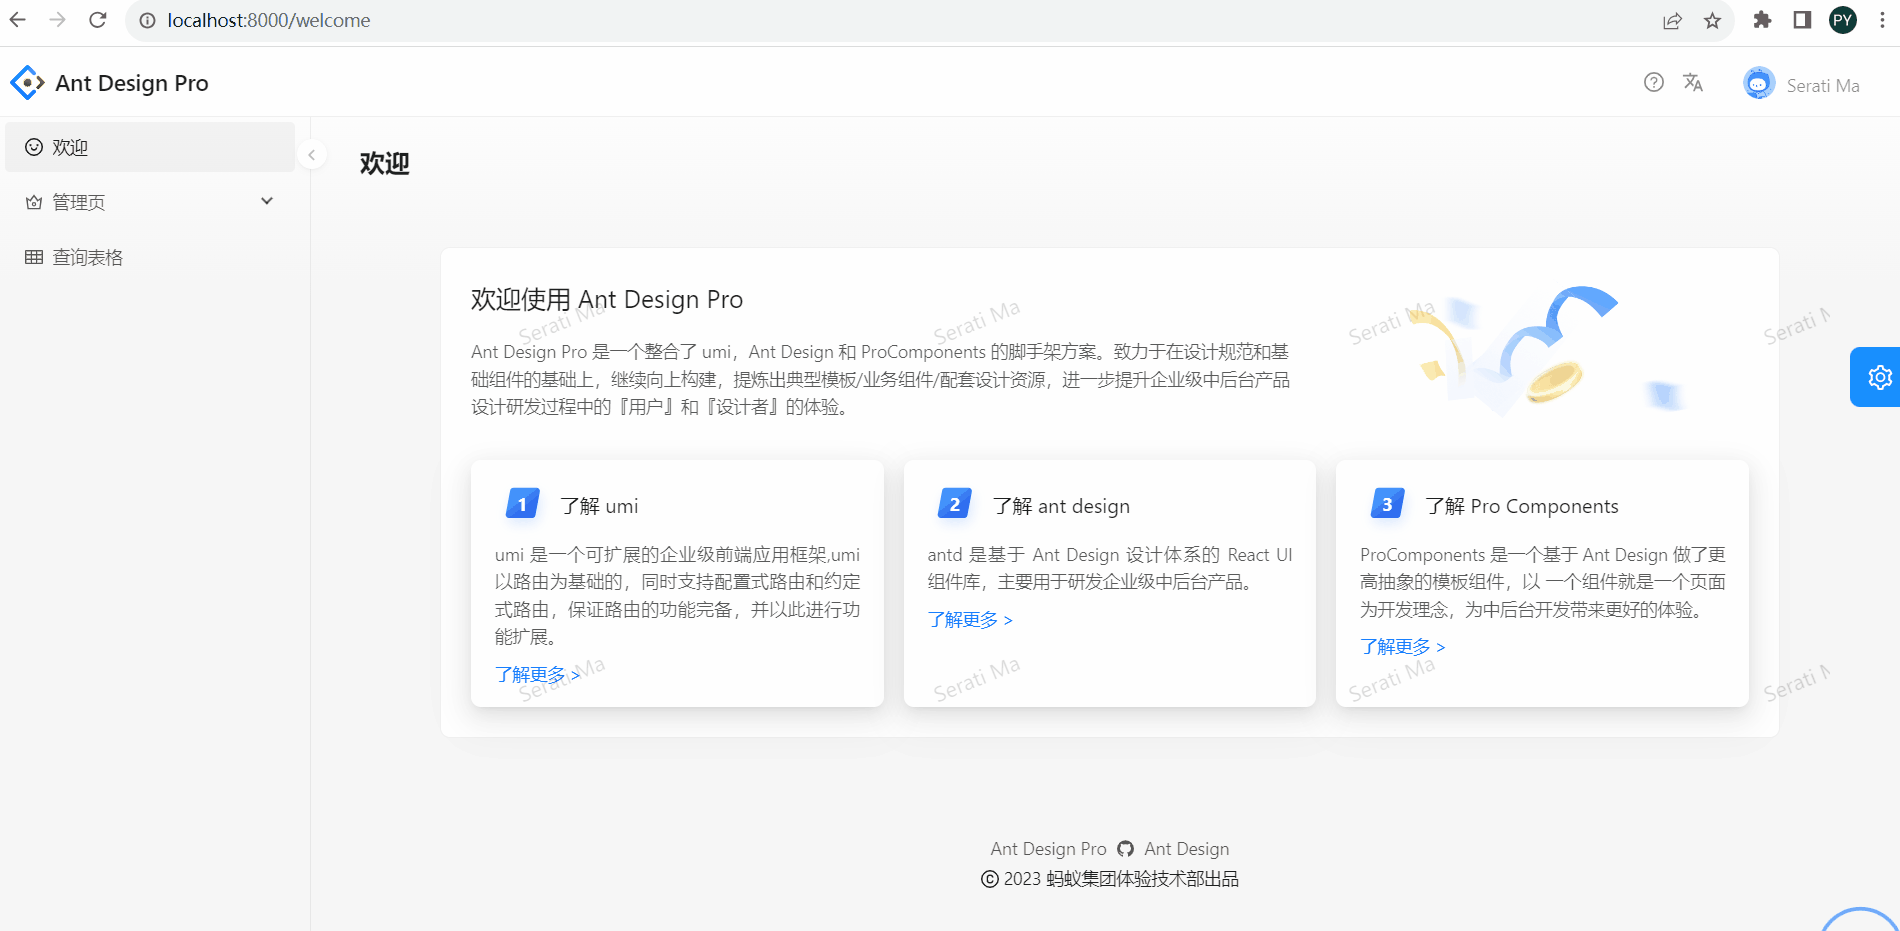Open the PY browser profile menu
This screenshot has height=931, width=1900.
pos(1843,20)
